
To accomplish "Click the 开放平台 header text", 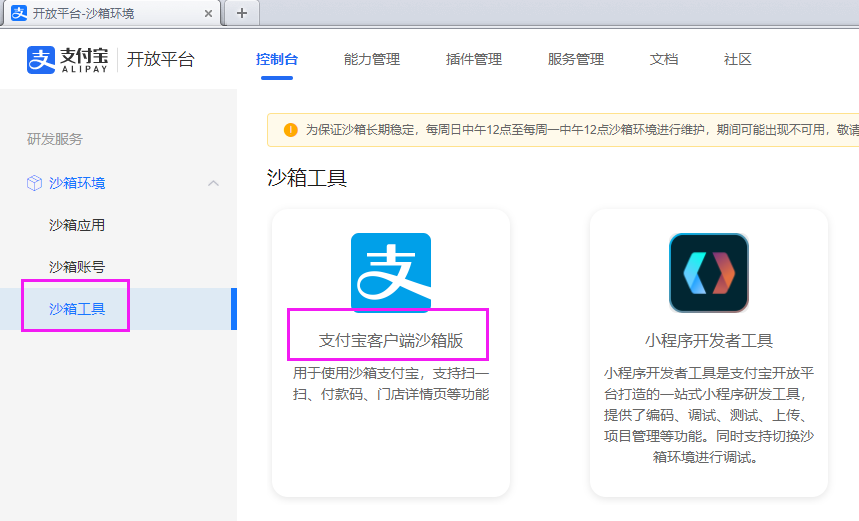I will (161, 59).
